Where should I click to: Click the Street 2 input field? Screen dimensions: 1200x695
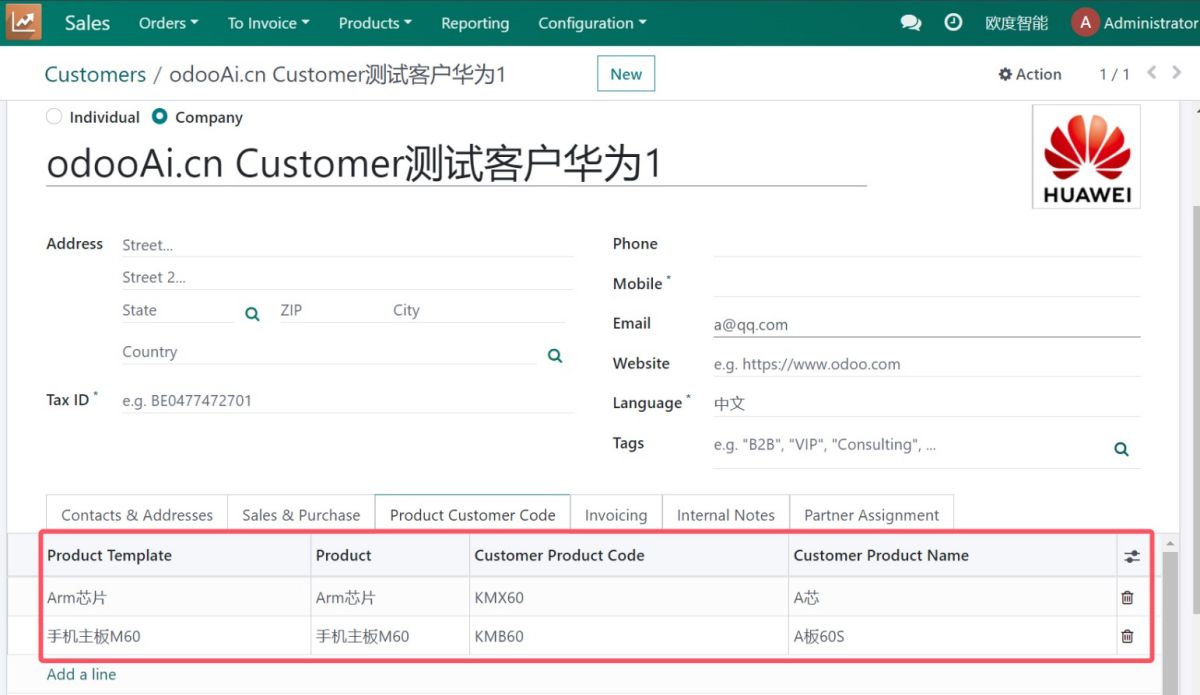(347, 277)
